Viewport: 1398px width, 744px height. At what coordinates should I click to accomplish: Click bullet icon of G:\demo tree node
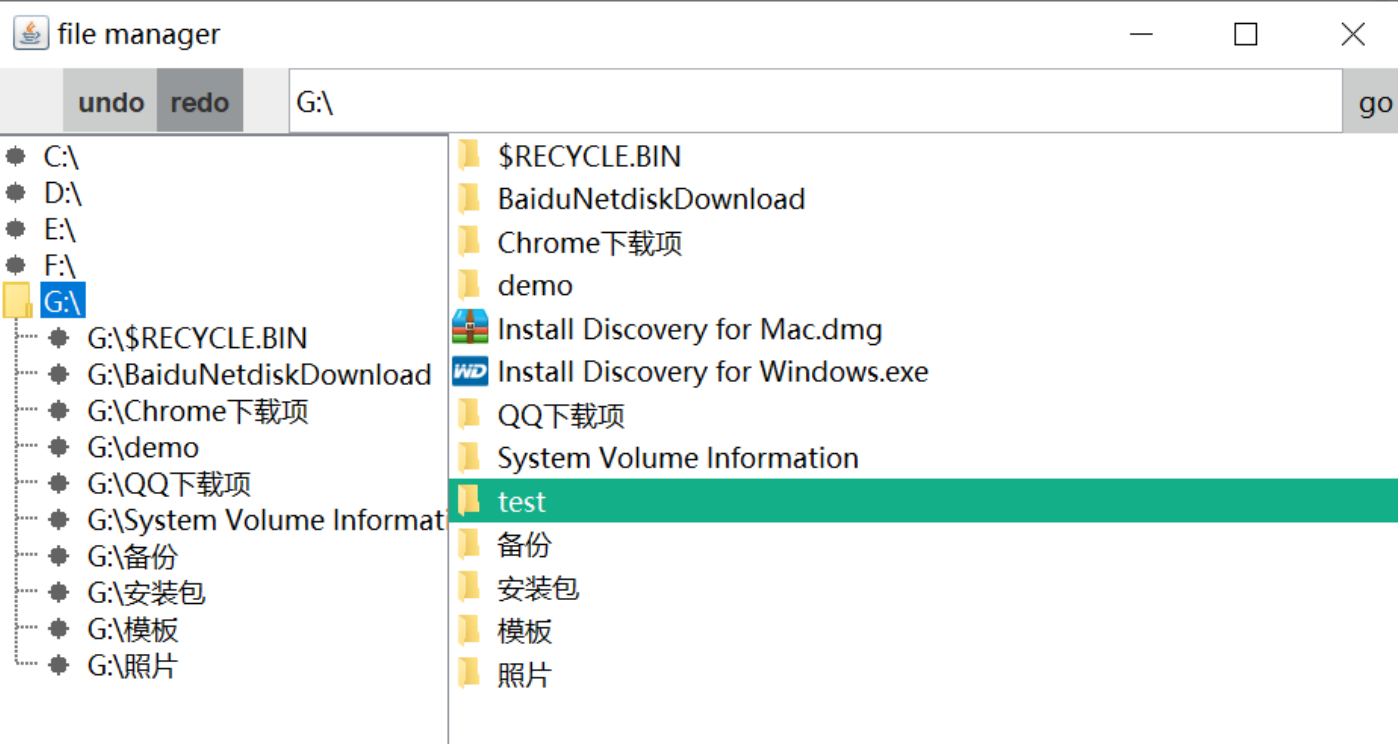(60, 447)
